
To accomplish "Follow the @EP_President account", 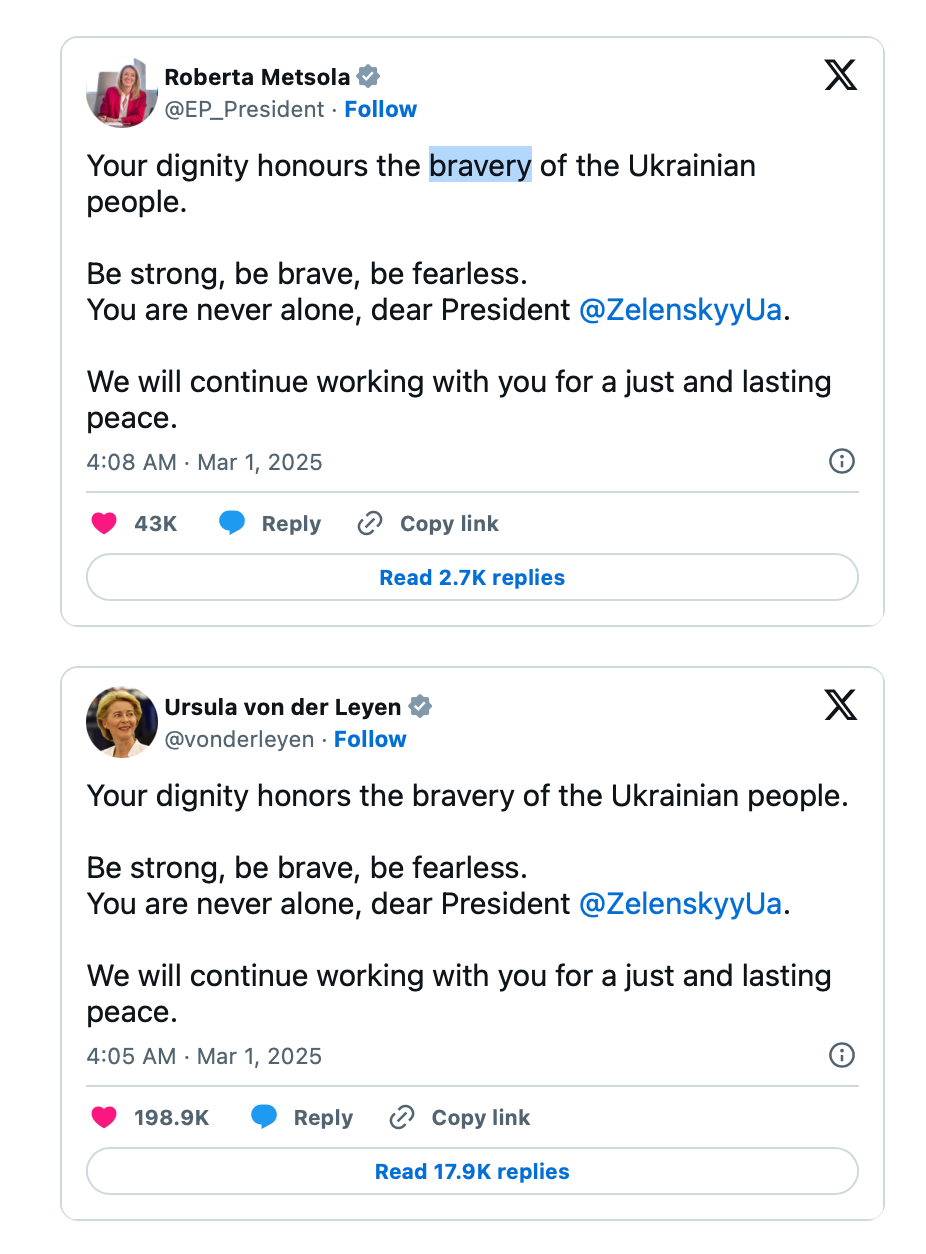I will pyautogui.click(x=381, y=109).
